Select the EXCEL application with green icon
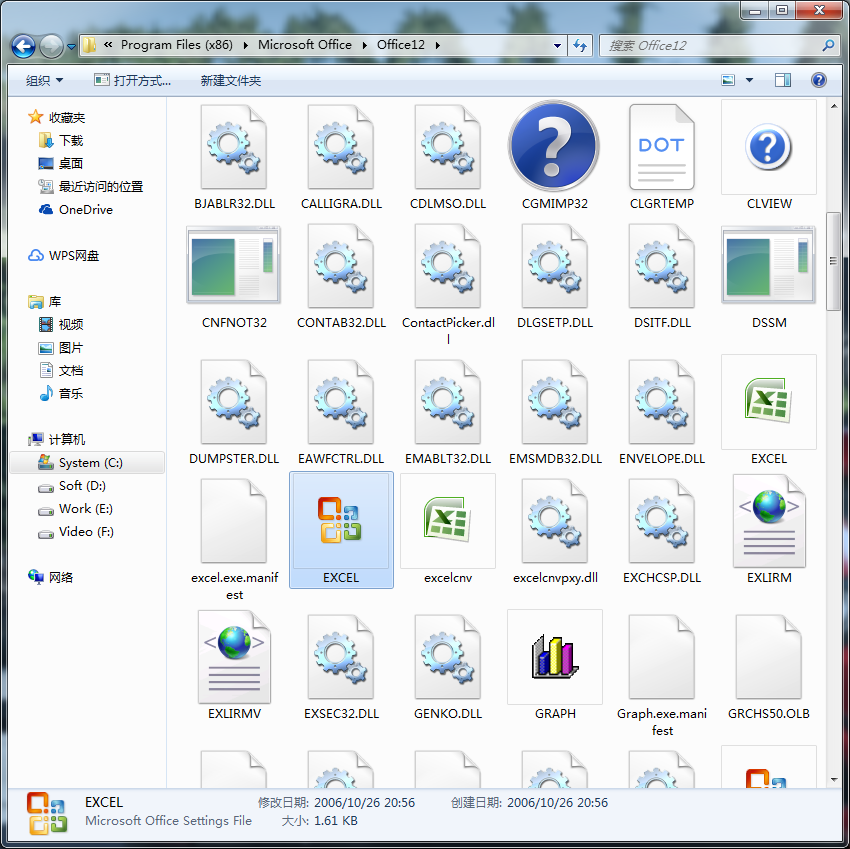This screenshot has height=849, width=850. click(769, 402)
